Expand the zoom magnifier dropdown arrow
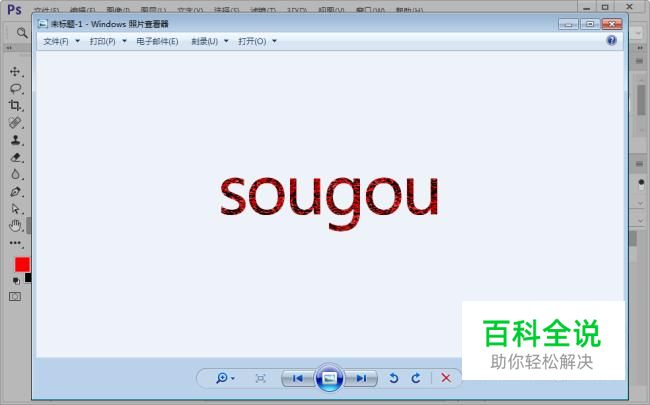Screen dimensions: 650x405 [233, 378]
